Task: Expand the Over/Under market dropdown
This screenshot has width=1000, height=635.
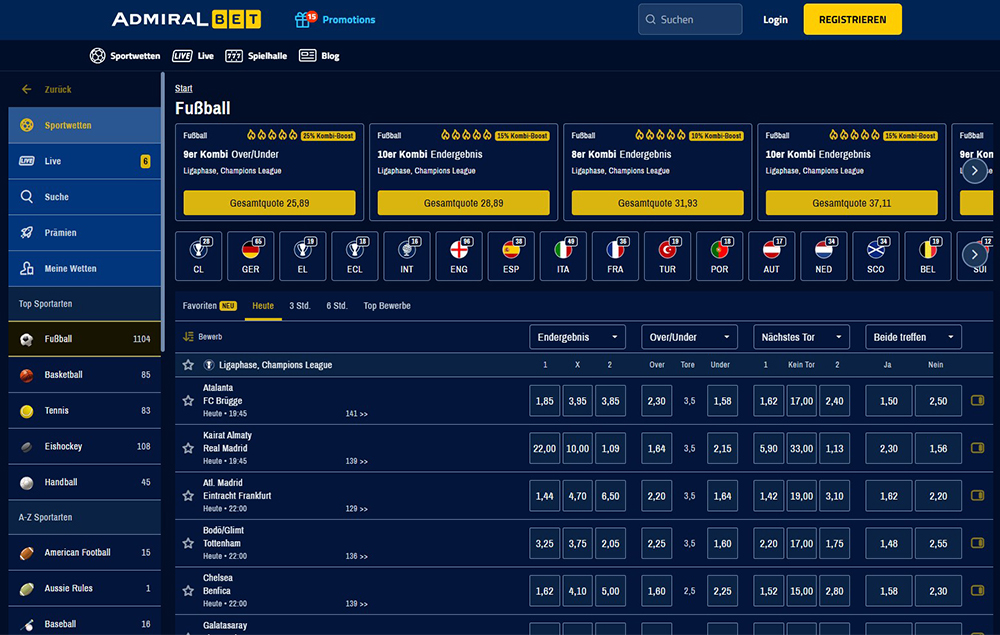Action: point(689,337)
